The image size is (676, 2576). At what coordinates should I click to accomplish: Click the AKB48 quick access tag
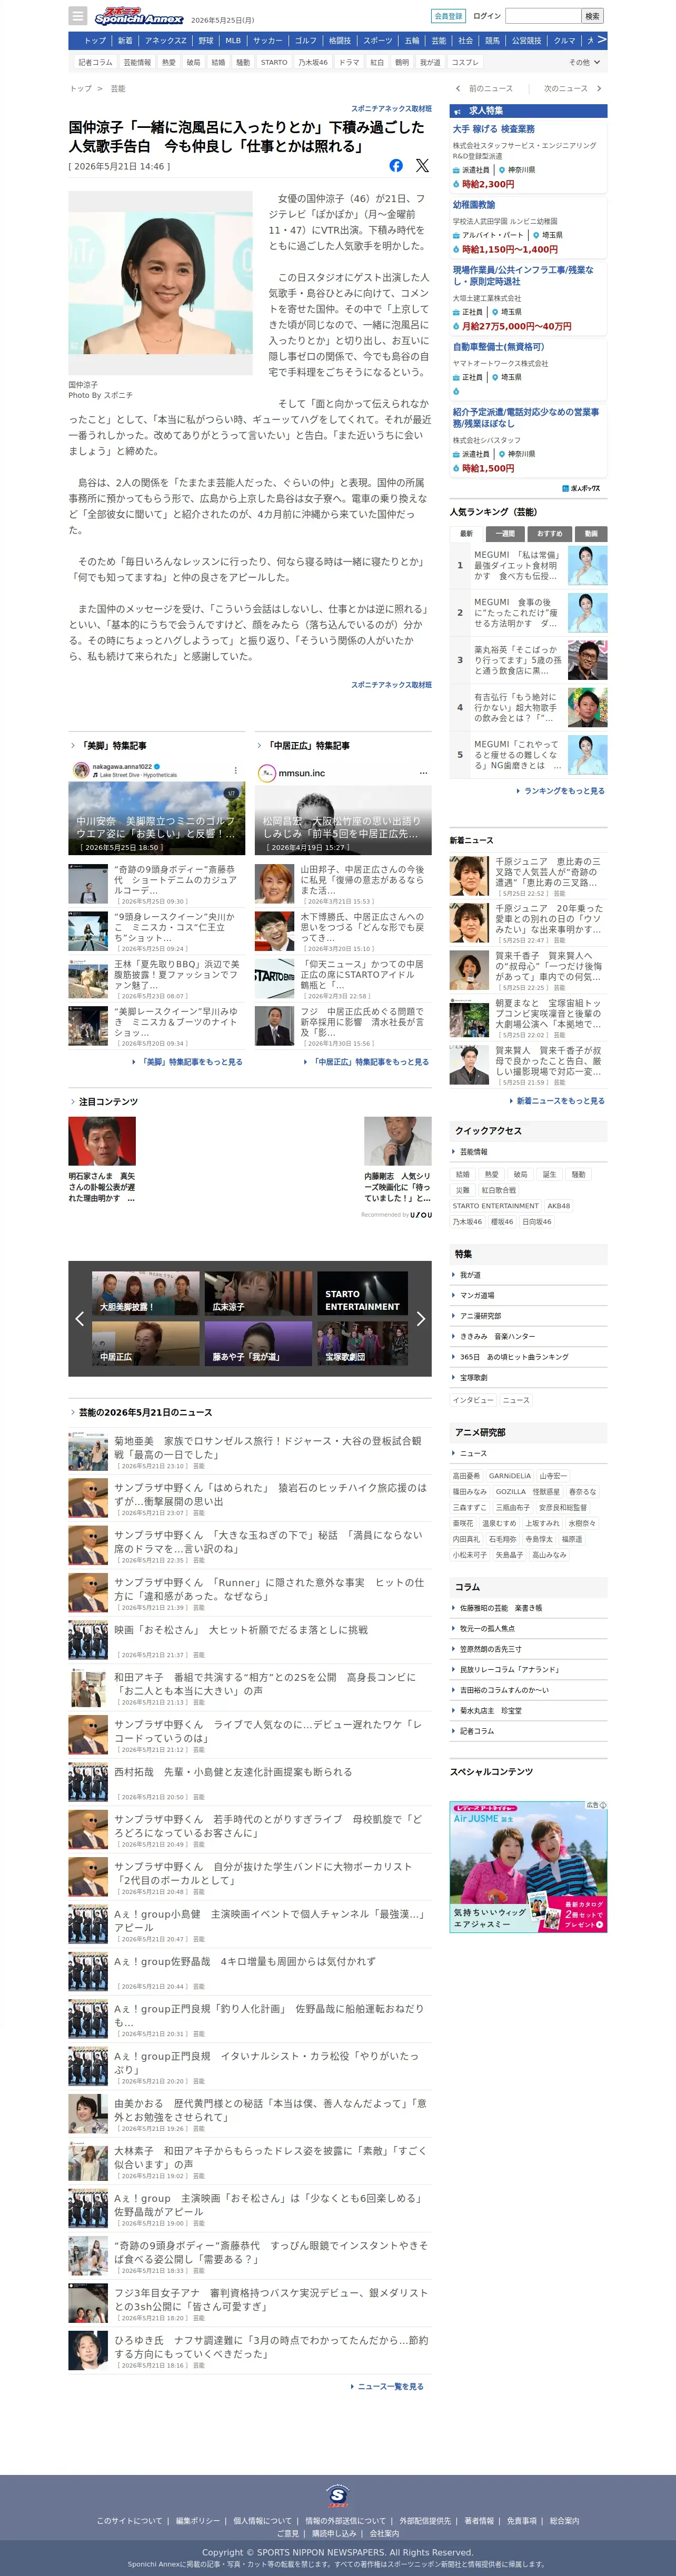click(x=559, y=1206)
